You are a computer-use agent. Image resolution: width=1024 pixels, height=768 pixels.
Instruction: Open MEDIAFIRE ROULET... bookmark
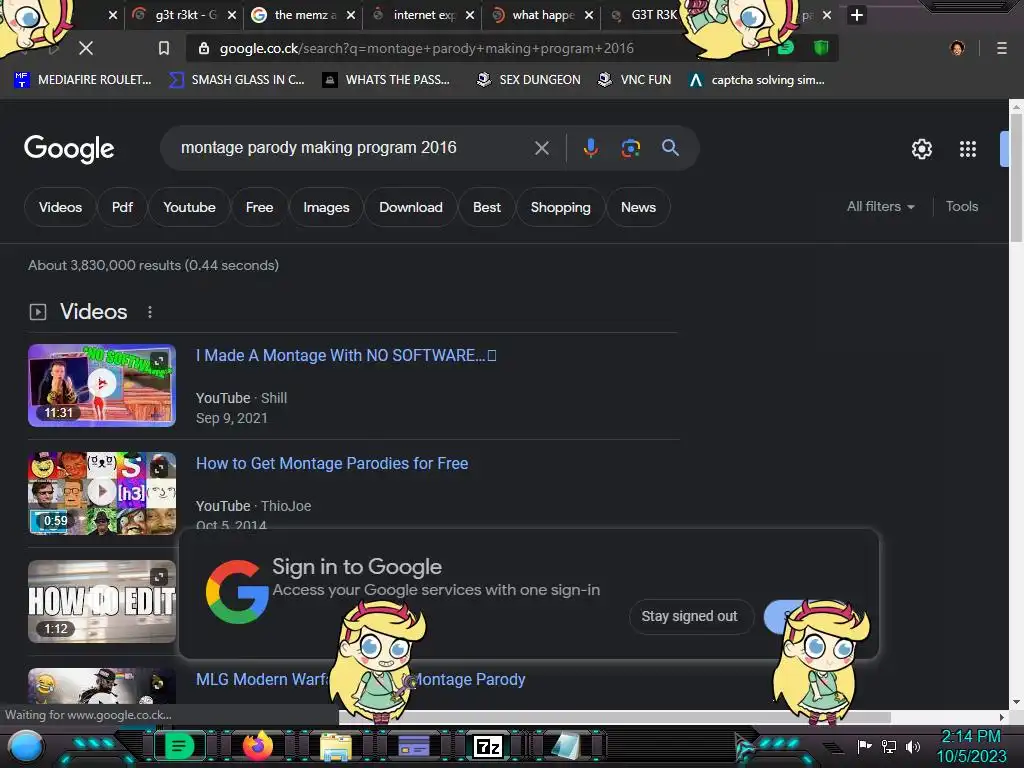click(x=82, y=80)
